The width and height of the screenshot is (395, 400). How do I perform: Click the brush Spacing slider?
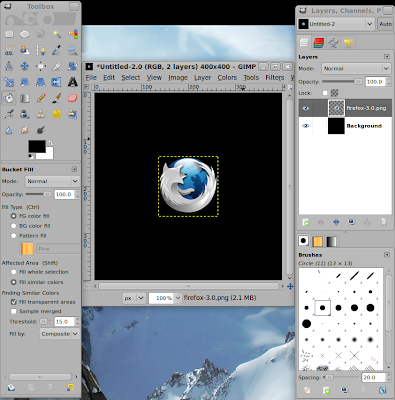341,377
